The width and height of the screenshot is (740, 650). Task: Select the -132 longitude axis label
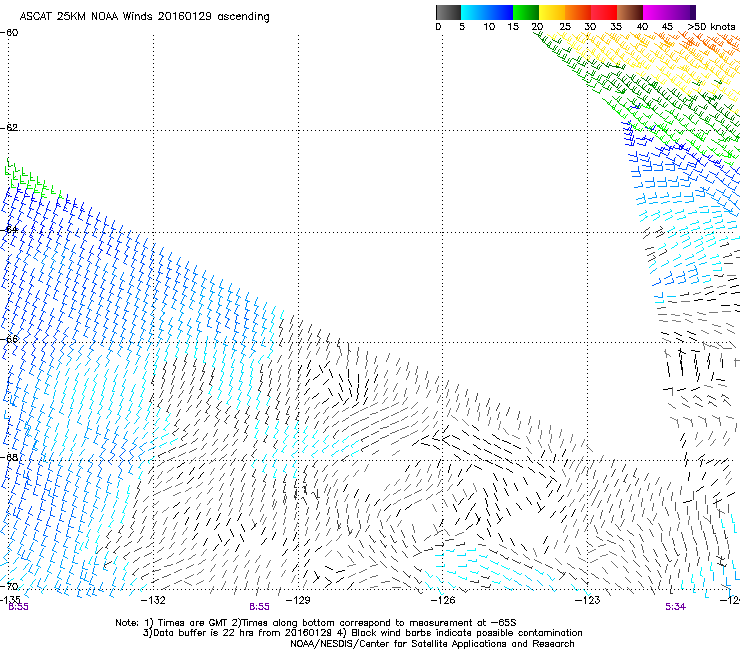(x=153, y=600)
